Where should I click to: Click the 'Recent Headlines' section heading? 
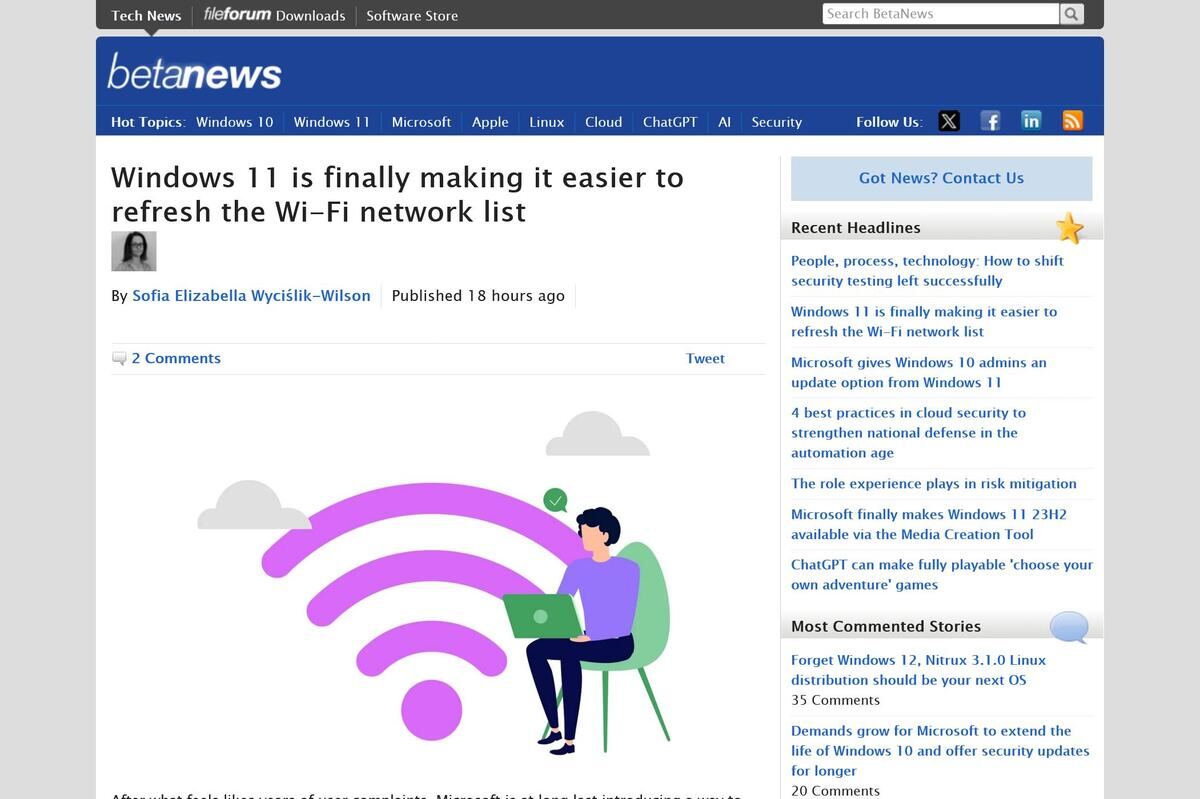[856, 228]
